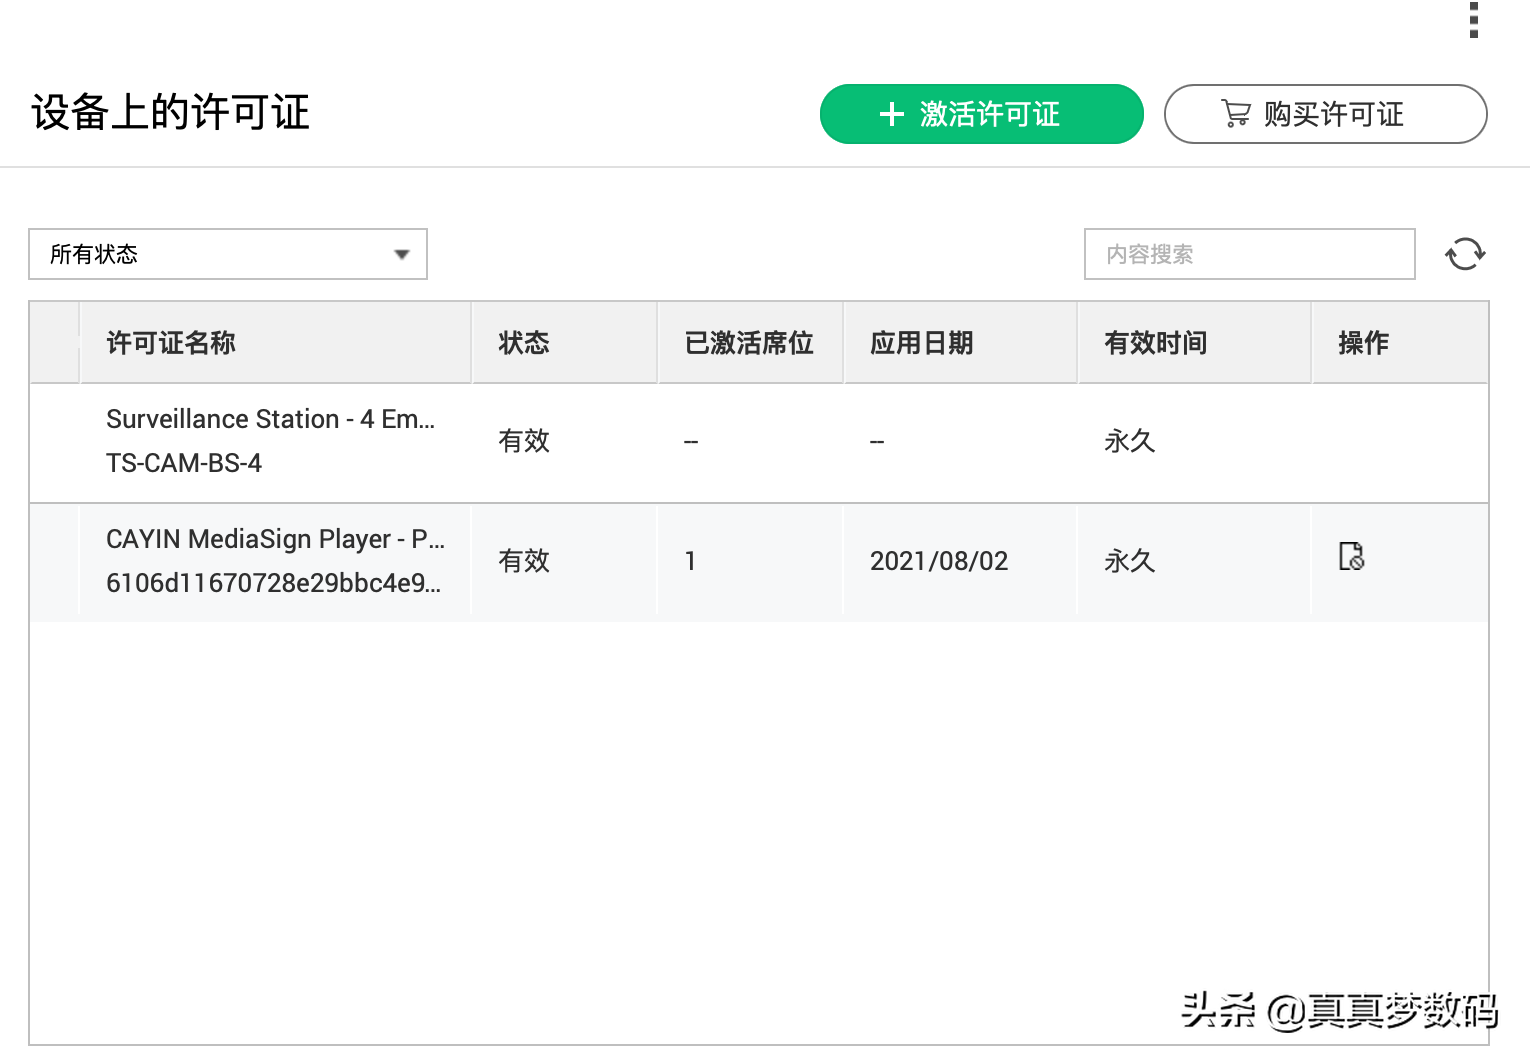Click the TS-CAM-BS-4 license code text
Image resolution: width=1530 pixels, height=1060 pixels.
pyautogui.click(x=184, y=463)
